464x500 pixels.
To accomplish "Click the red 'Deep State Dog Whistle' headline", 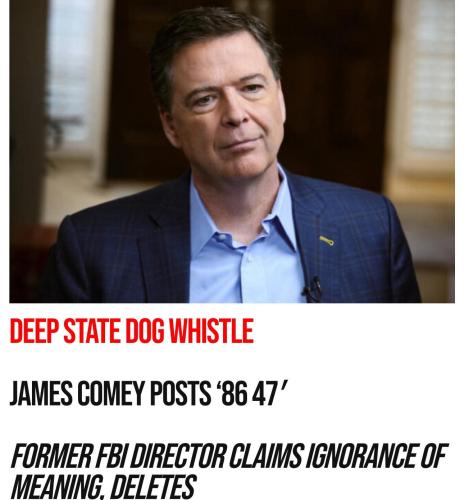I will [132, 331].
